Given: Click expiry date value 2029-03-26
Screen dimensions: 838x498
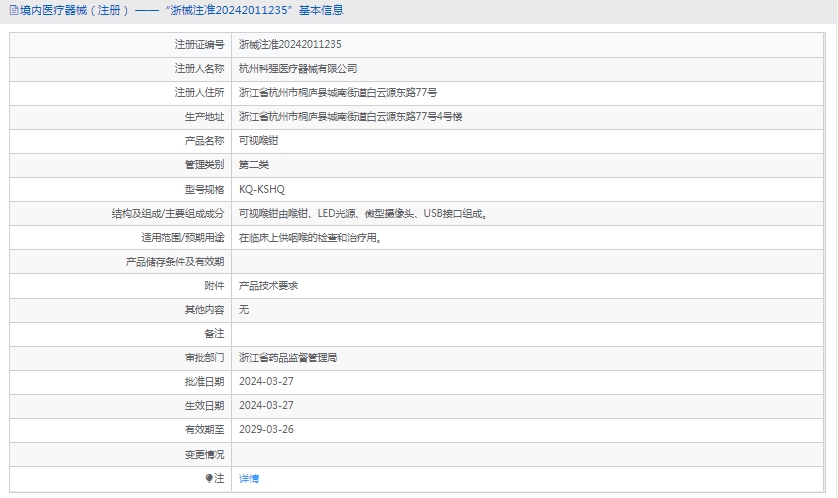Looking at the screenshot, I should point(266,429).
